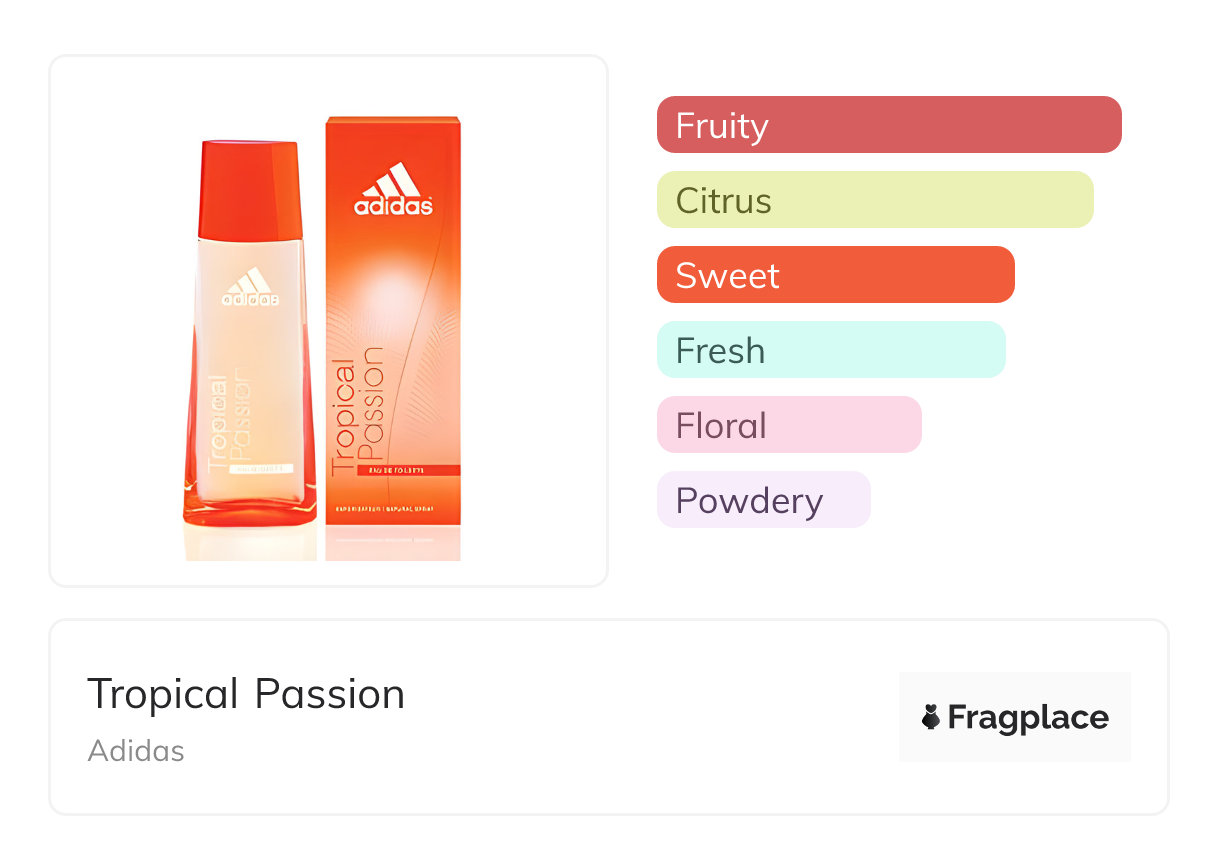Click the red Eau de Toilette box label
The height and width of the screenshot is (864, 1218).
pyautogui.click(x=393, y=470)
